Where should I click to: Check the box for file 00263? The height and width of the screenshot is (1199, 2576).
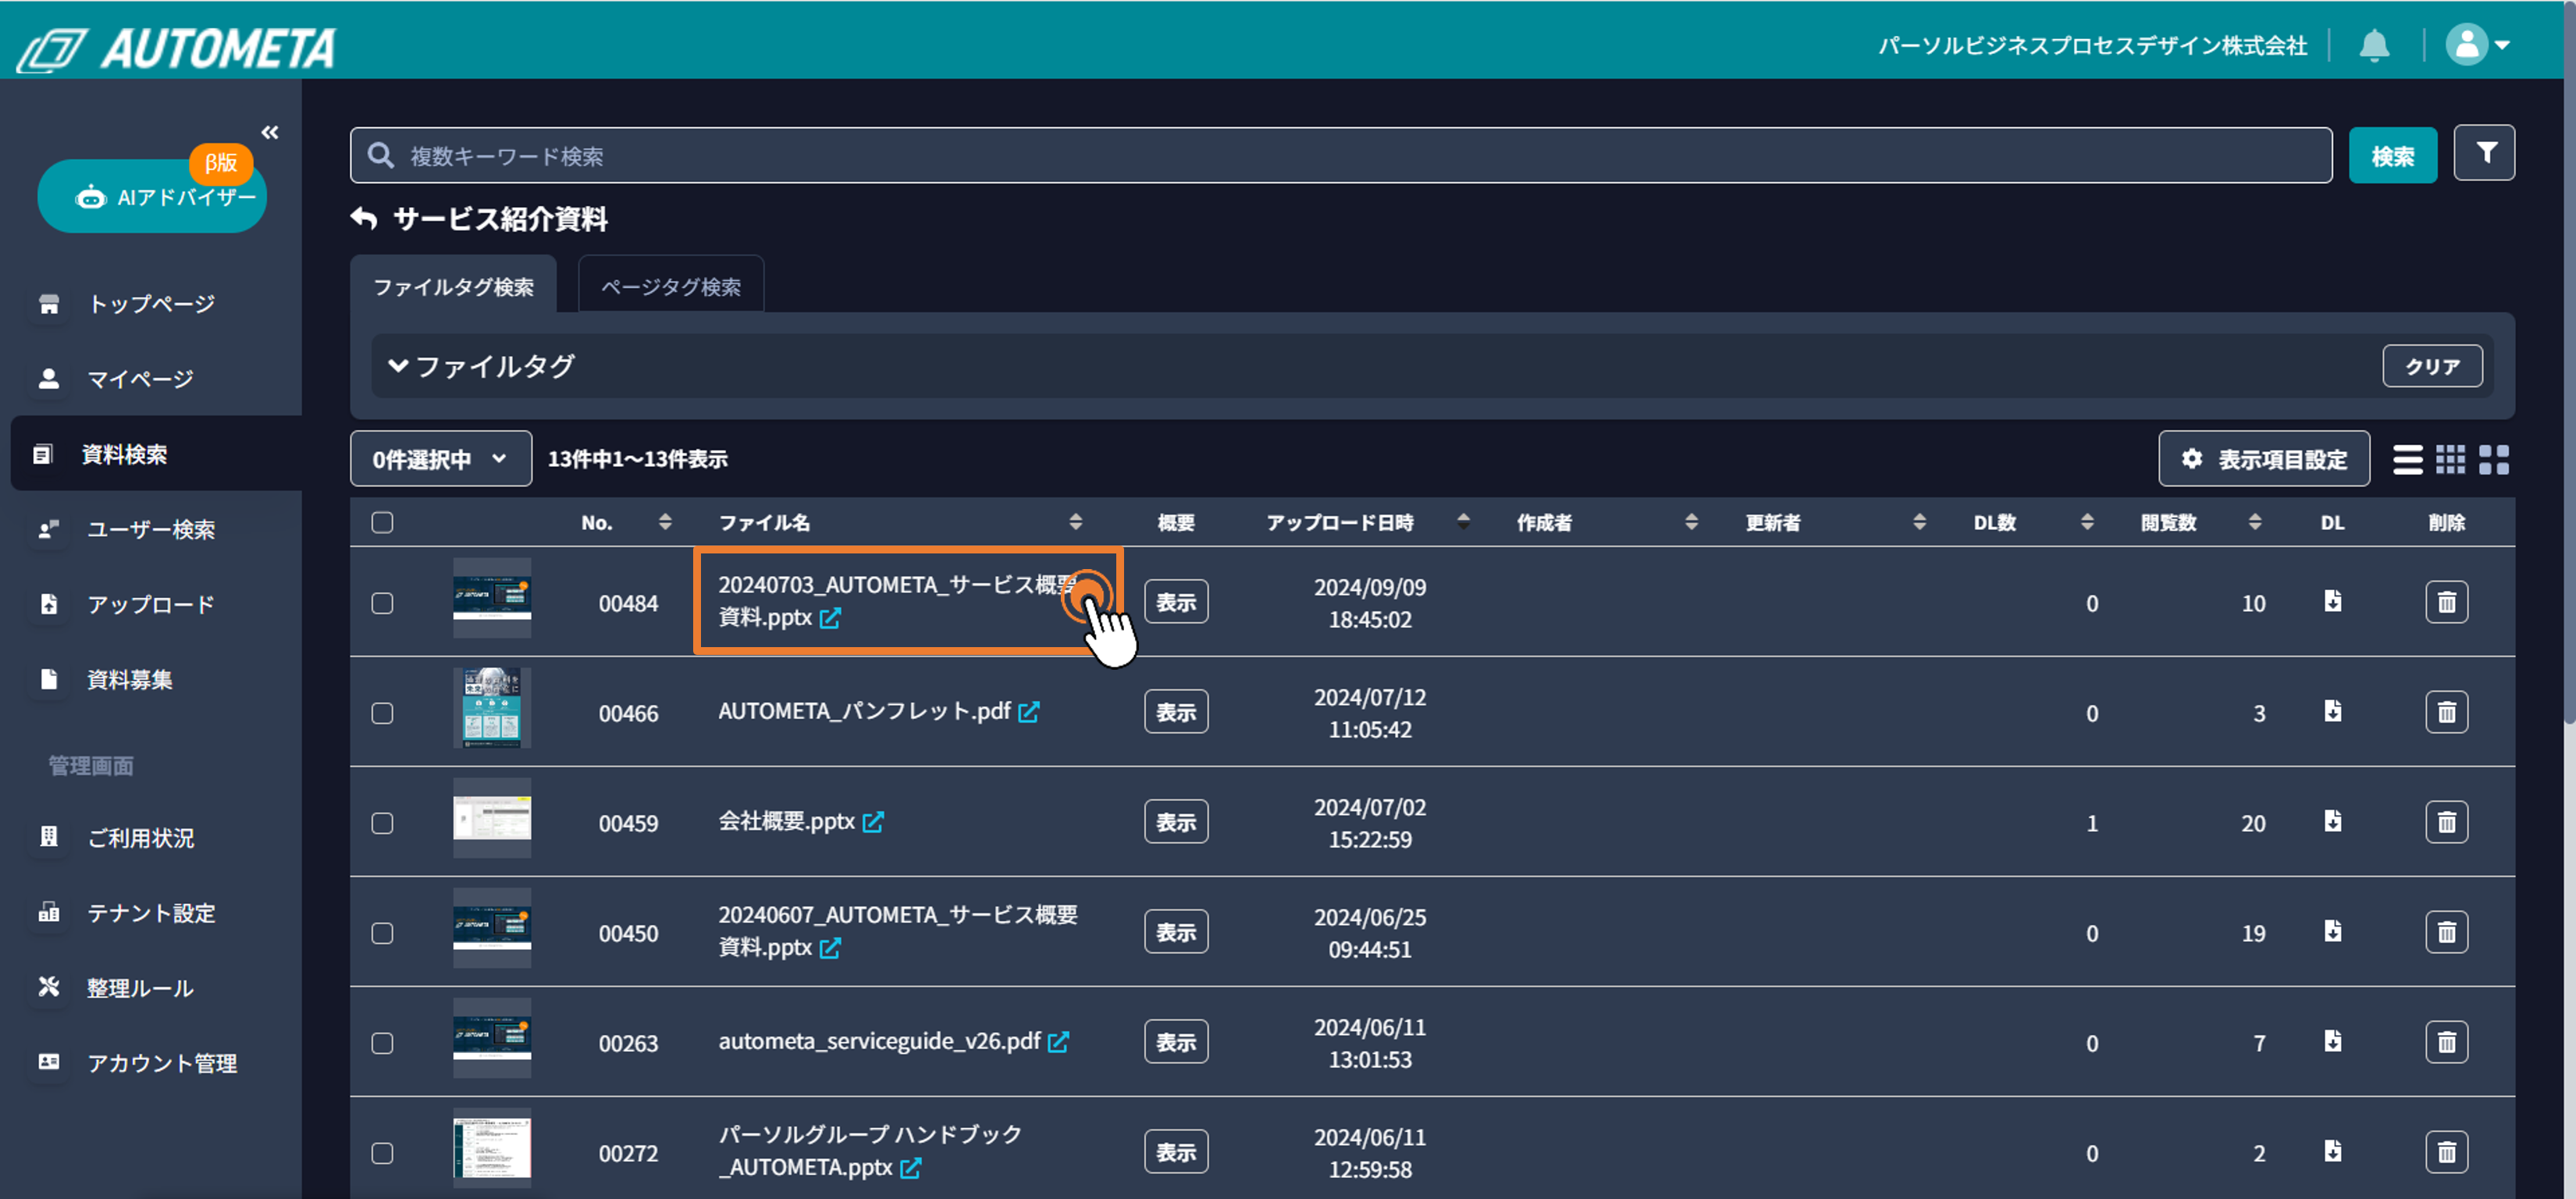tap(382, 1043)
